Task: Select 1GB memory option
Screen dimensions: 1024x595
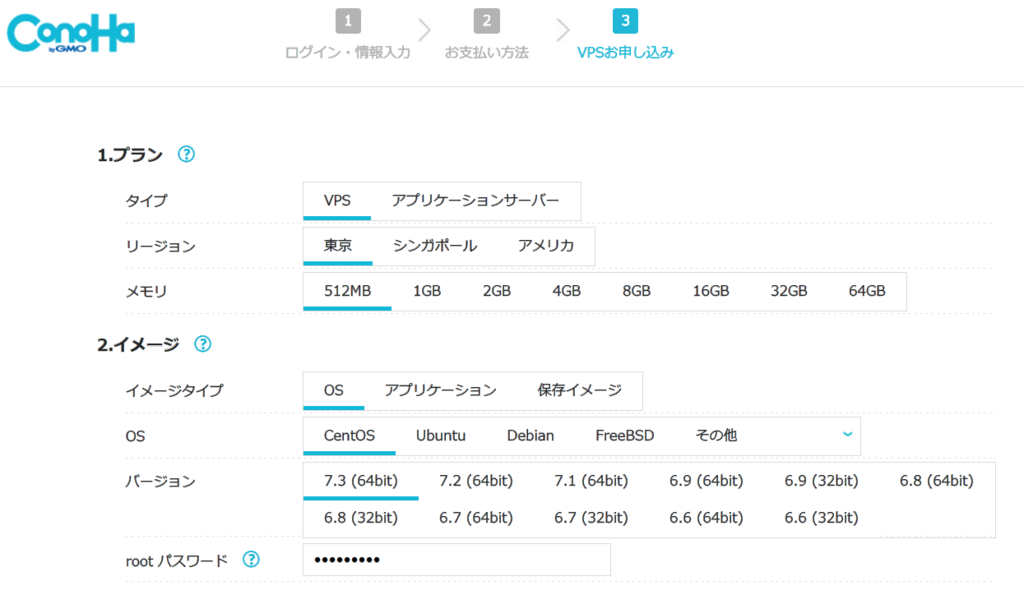Action: [x=427, y=291]
